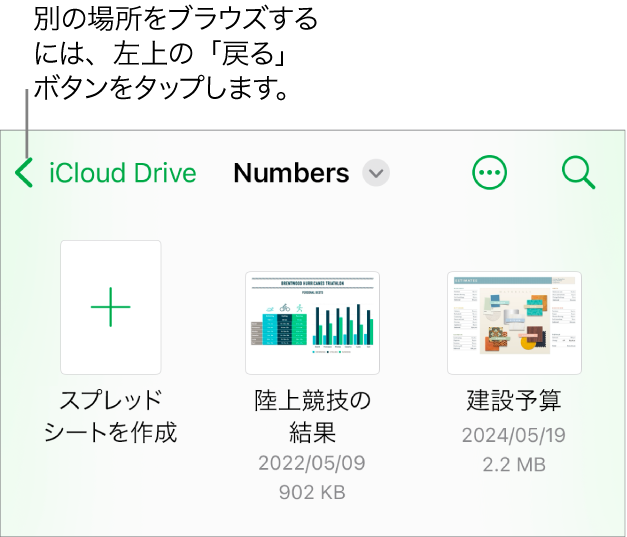Open search with the magnifying glass
This screenshot has width=627, height=537.
point(579,172)
